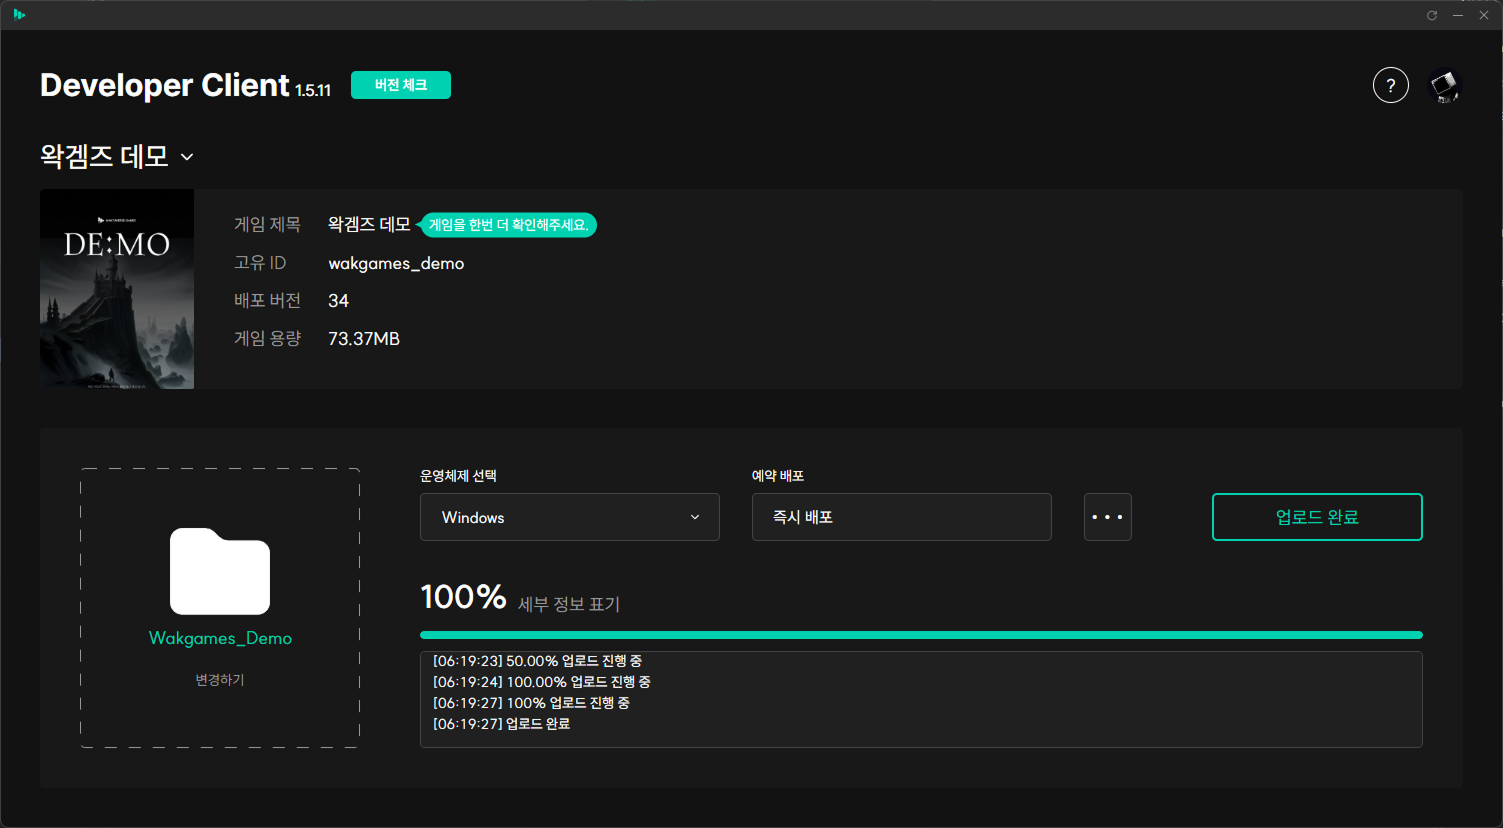The height and width of the screenshot is (828, 1503).
Task: Minimize the Developer Client window
Action: (x=1458, y=15)
